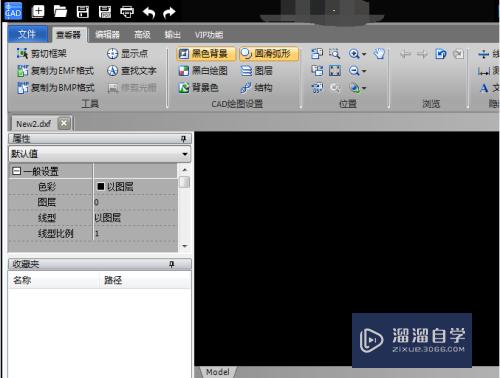Open the 3D view dropdown arrow
This screenshot has height=378, width=500.
point(364,88)
